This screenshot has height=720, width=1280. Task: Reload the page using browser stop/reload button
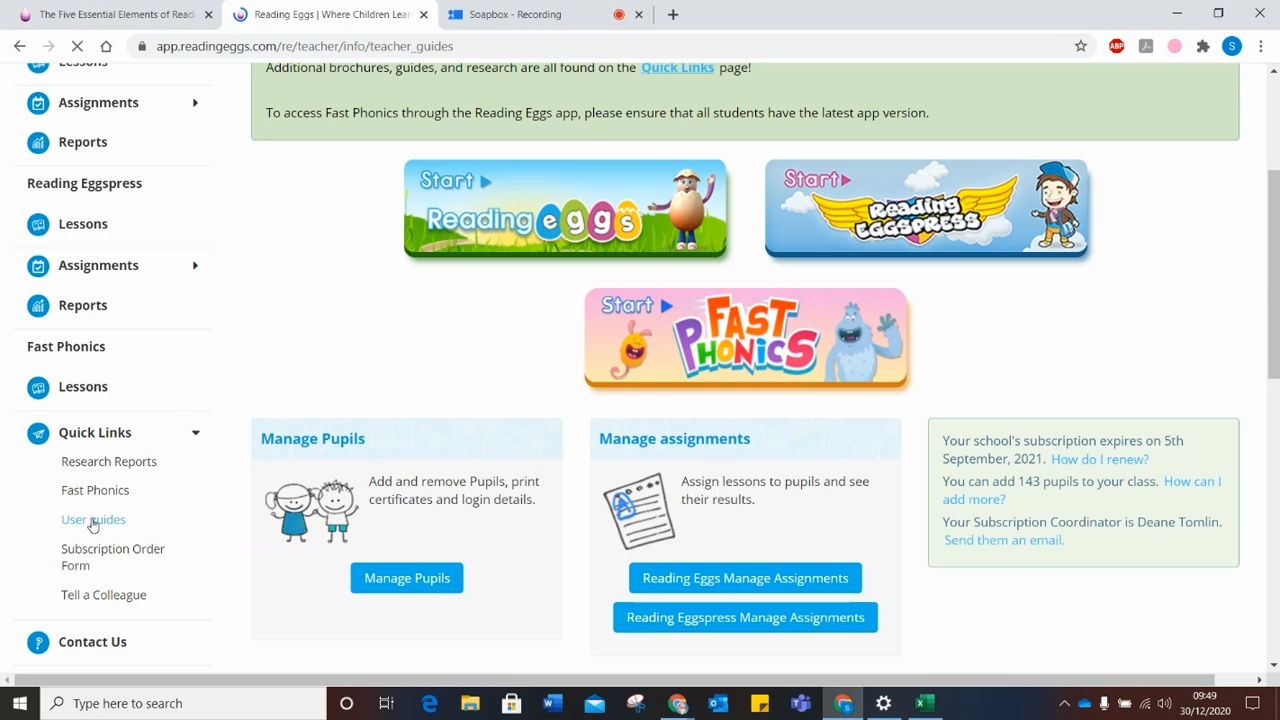(78, 46)
